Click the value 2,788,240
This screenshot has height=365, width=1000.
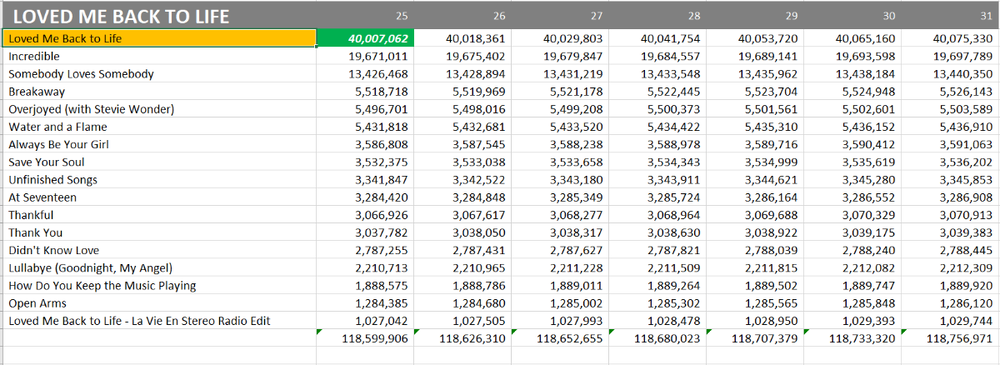pos(852,250)
